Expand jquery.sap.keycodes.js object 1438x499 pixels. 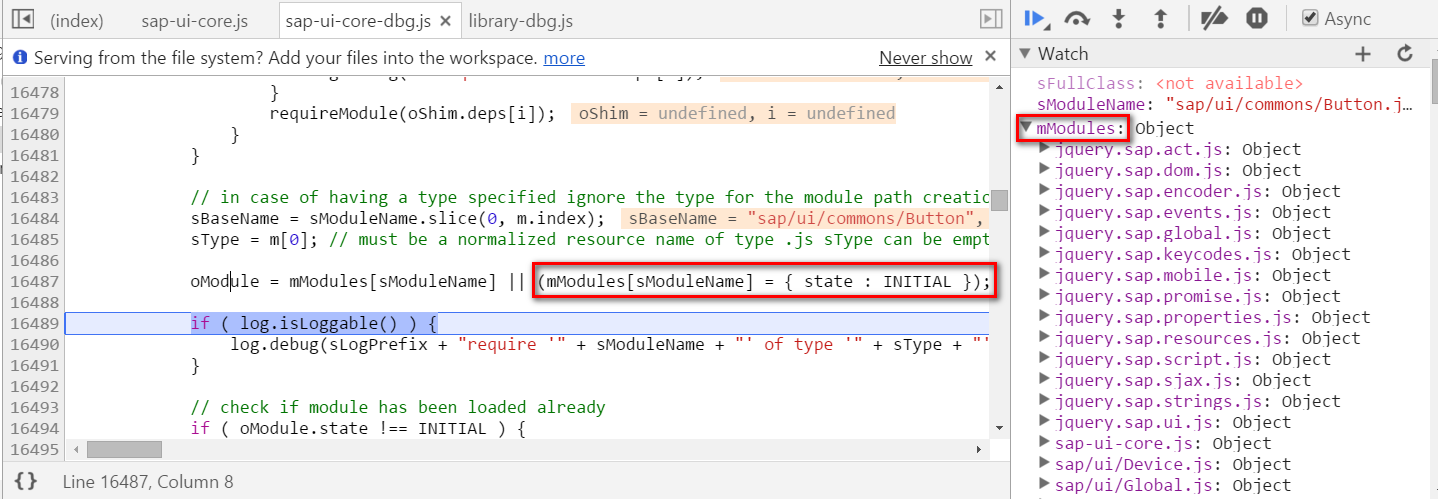pos(1045,254)
